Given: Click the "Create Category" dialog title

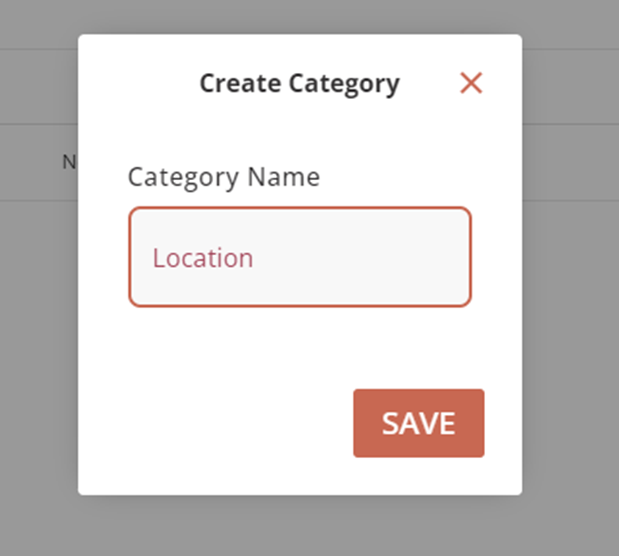Looking at the screenshot, I should 299,83.
